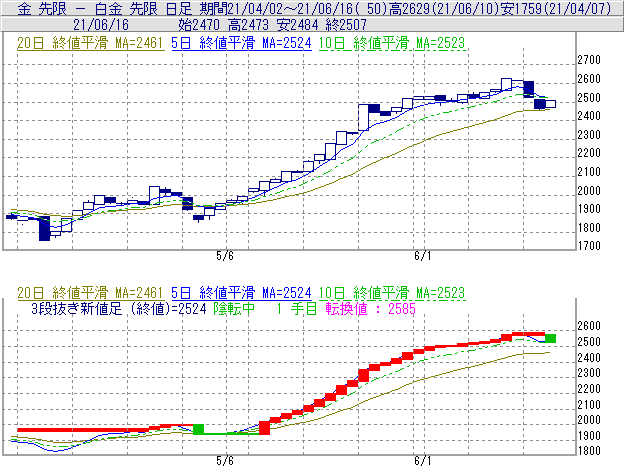Click the large dark candlestick near 1800 in April
624x473 pixels.
click(45, 228)
